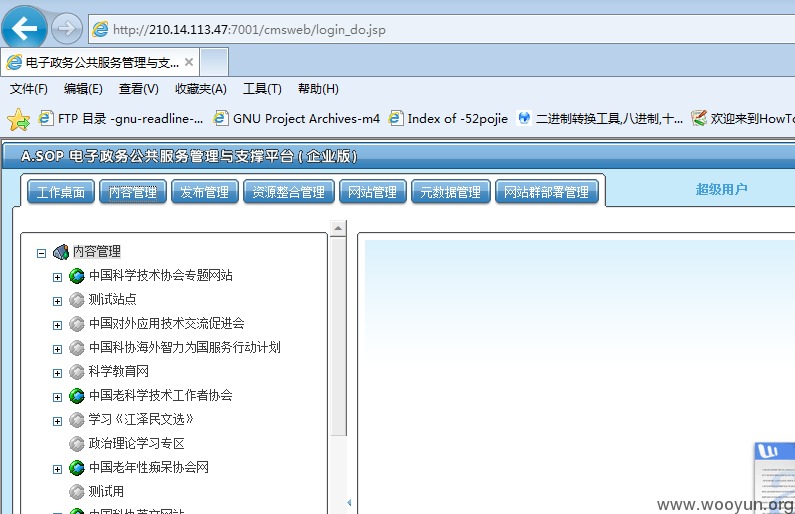Click the IE icon on the browser tab
This screenshot has height=514, width=795.
(14, 62)
